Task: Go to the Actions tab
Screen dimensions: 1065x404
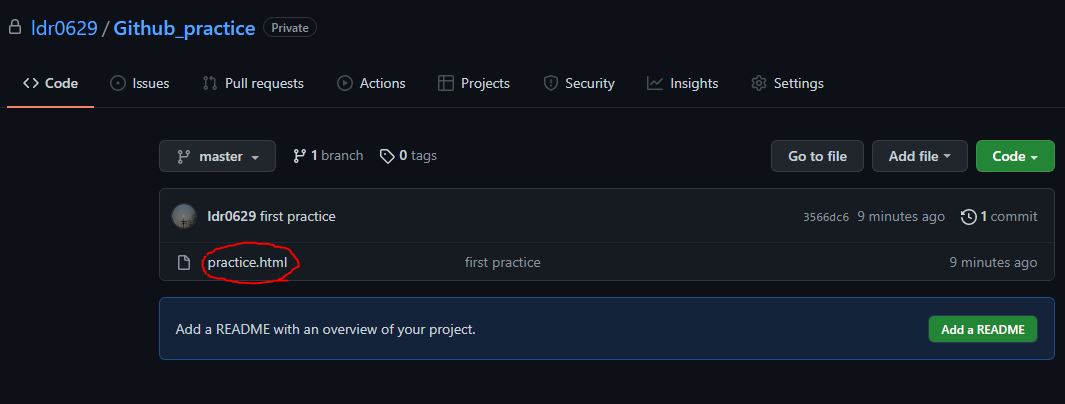Action: (372, 84)
